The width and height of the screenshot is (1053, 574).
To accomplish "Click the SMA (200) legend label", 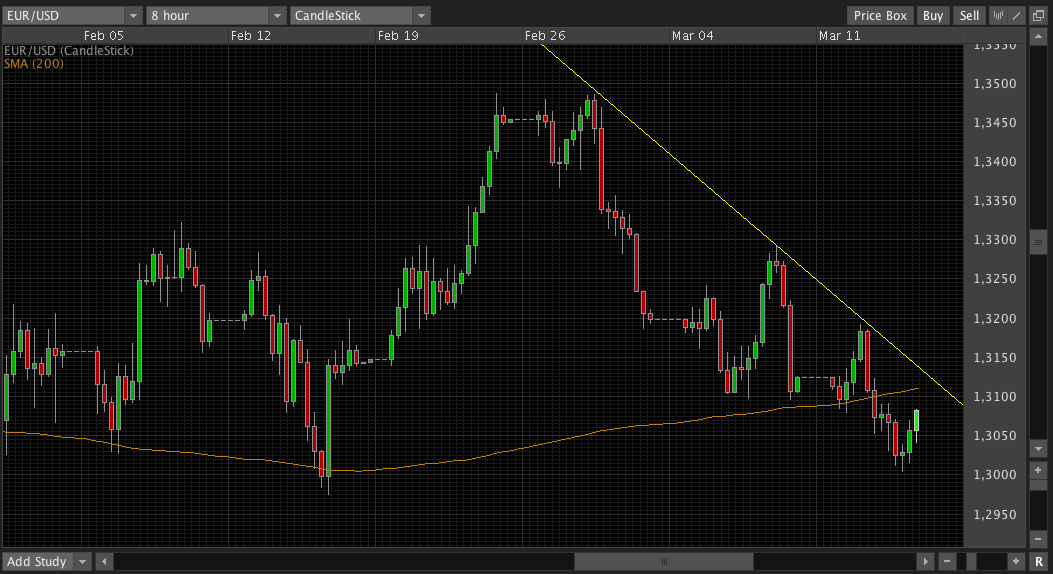I will [34, 64].
